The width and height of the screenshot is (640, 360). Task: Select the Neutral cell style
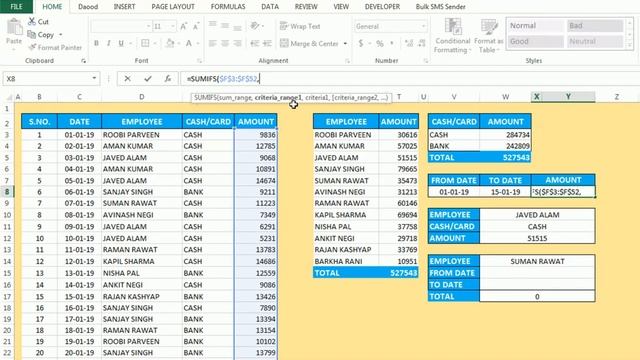tap(595, 41)
